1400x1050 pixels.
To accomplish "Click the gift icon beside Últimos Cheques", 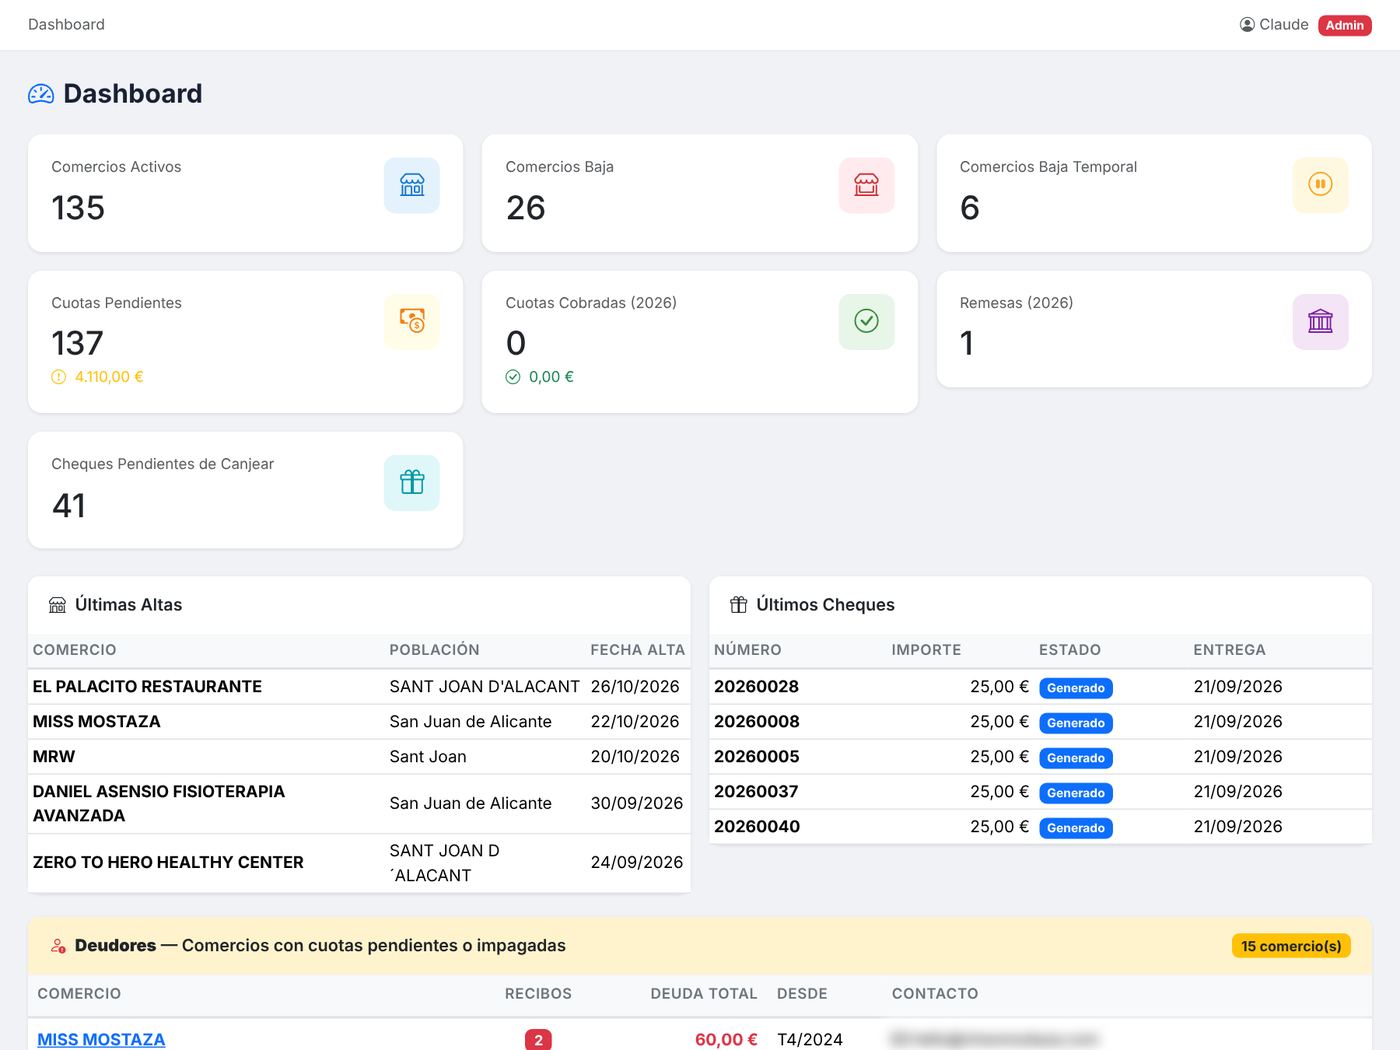I will [x=739, y=605].
